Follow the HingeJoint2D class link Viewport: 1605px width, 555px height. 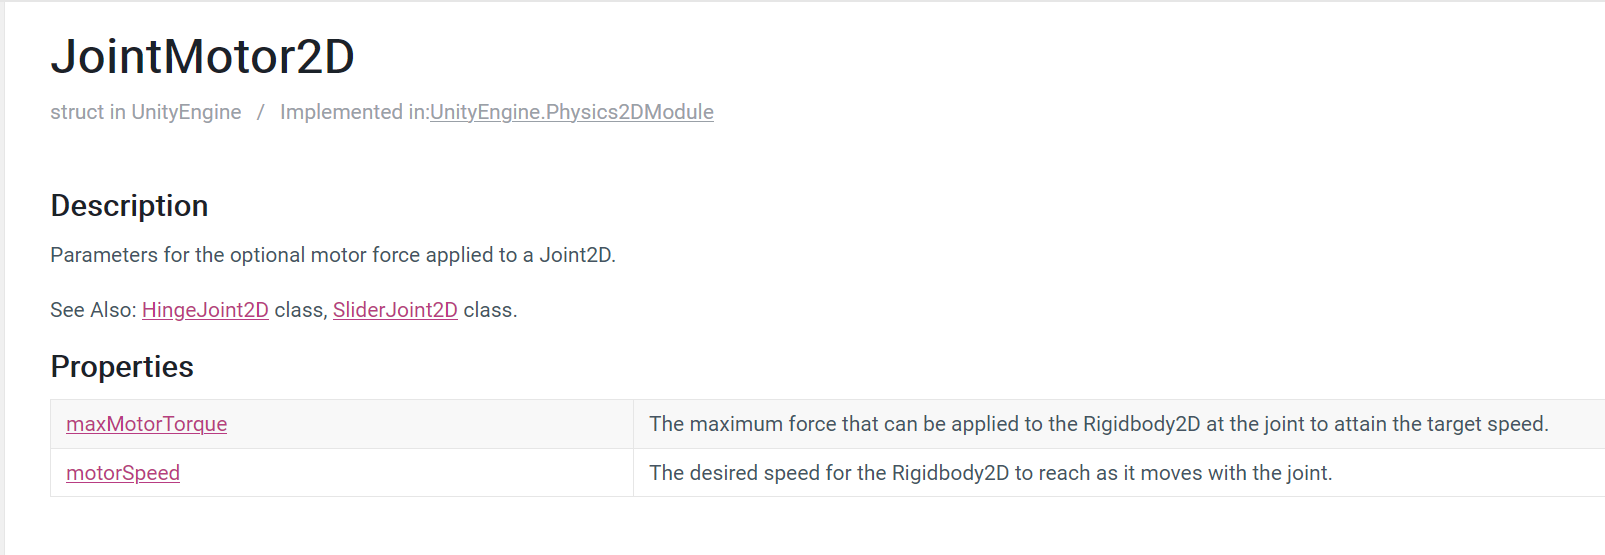[x=205, y=310]
